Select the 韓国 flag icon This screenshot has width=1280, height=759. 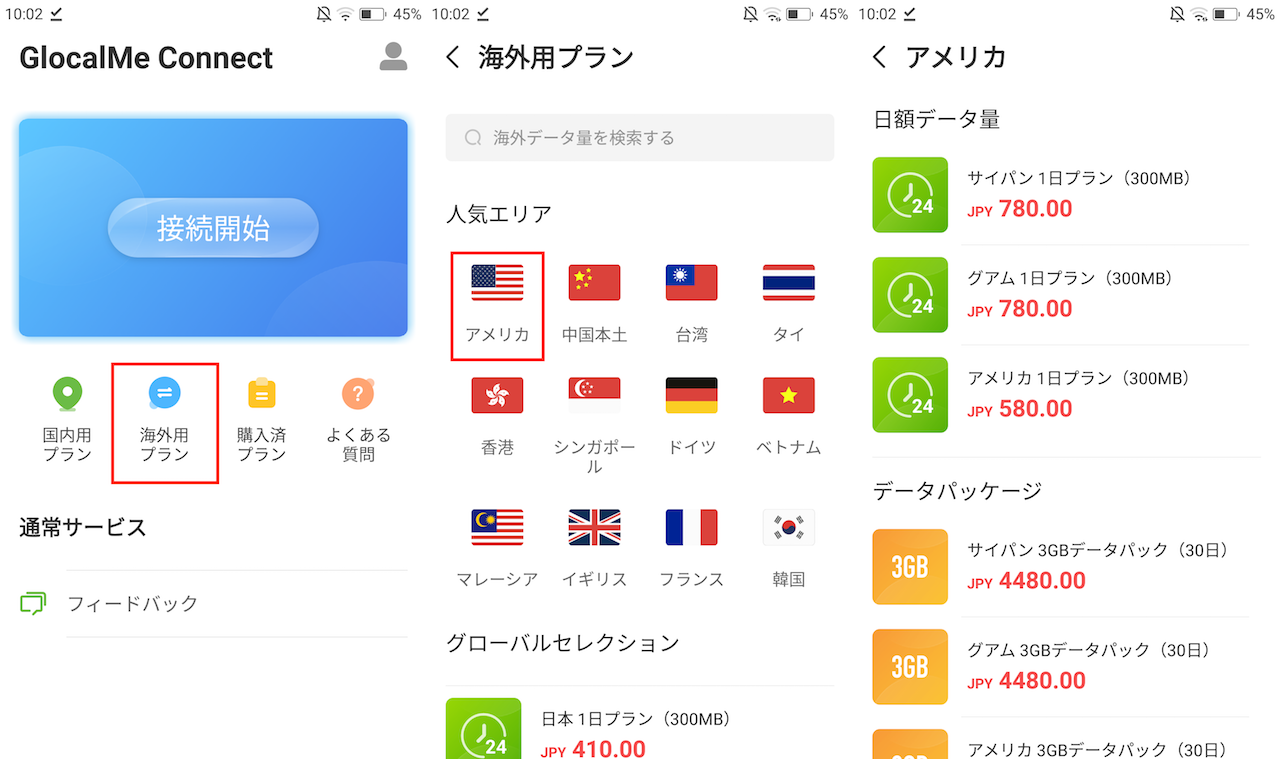coord(788,527)
